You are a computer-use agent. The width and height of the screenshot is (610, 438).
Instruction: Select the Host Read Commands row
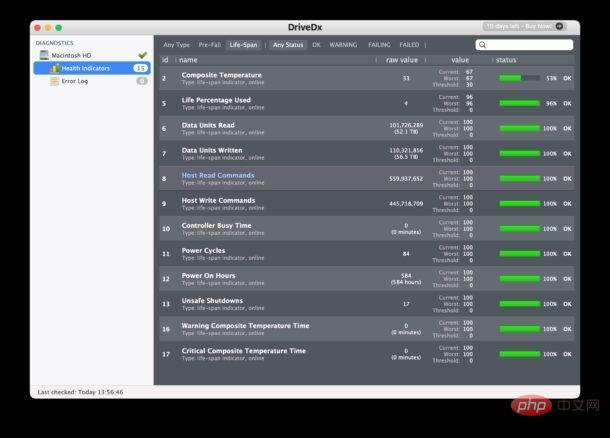pos(366,179)
